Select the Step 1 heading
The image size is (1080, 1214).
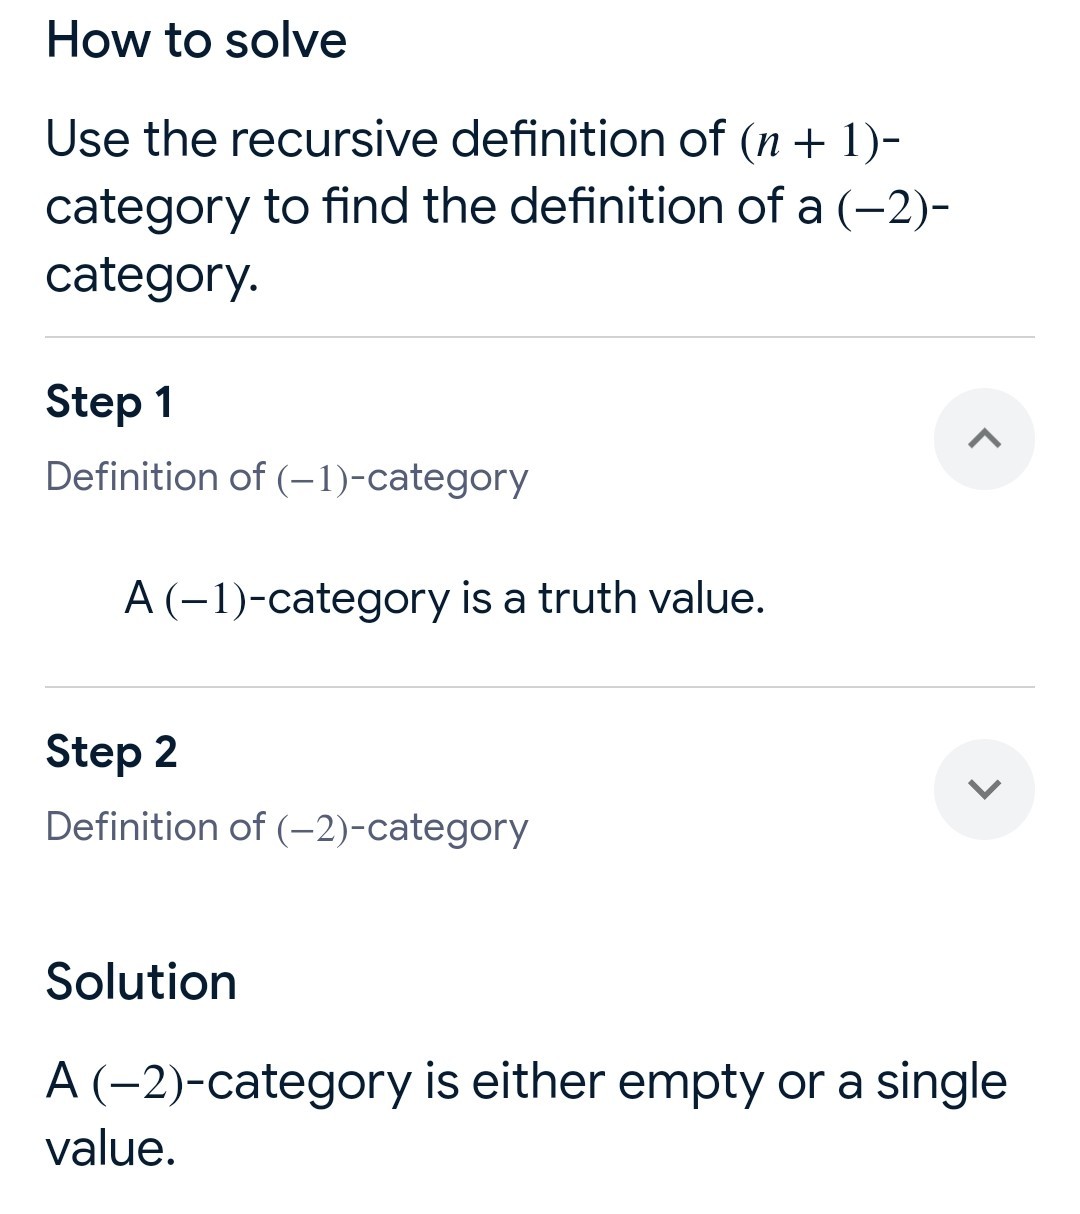(x=109, y=402)
